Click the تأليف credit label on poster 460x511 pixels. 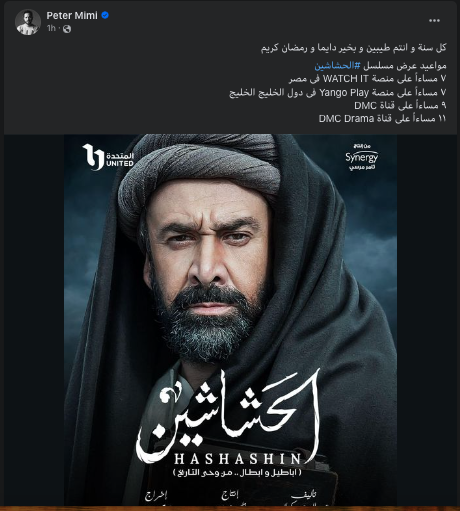click(x=303, y=495)
